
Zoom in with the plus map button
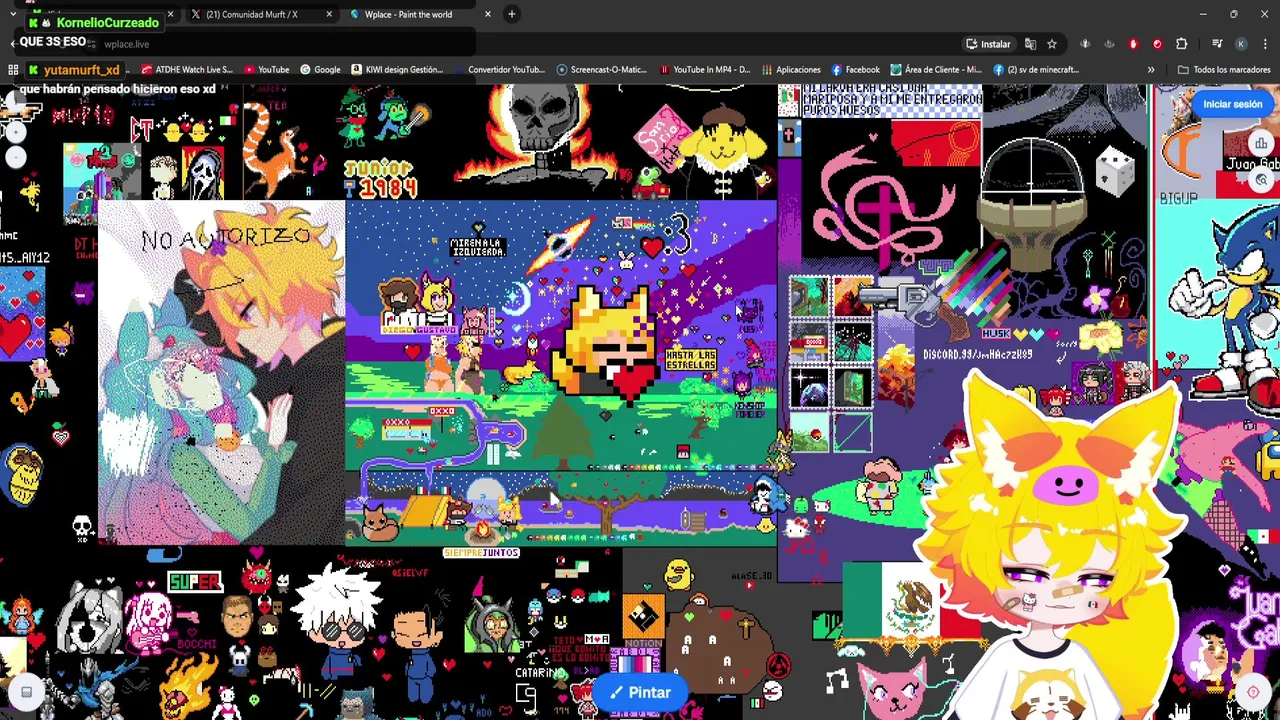[16, 132]
